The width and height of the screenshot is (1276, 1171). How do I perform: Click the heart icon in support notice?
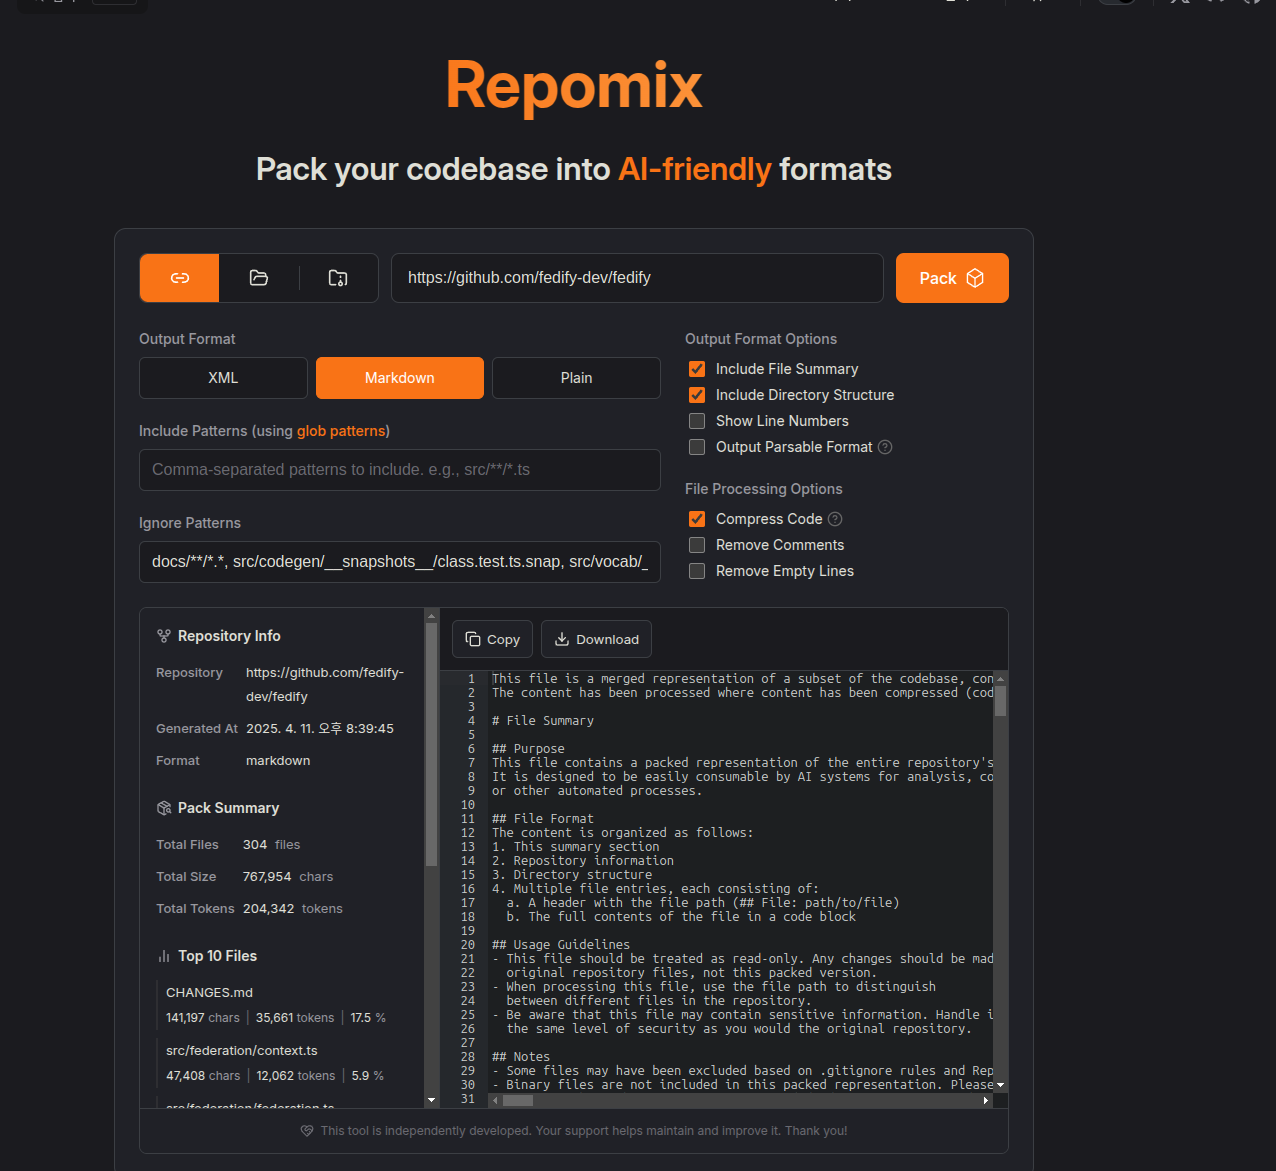[x=307, y=1131]
